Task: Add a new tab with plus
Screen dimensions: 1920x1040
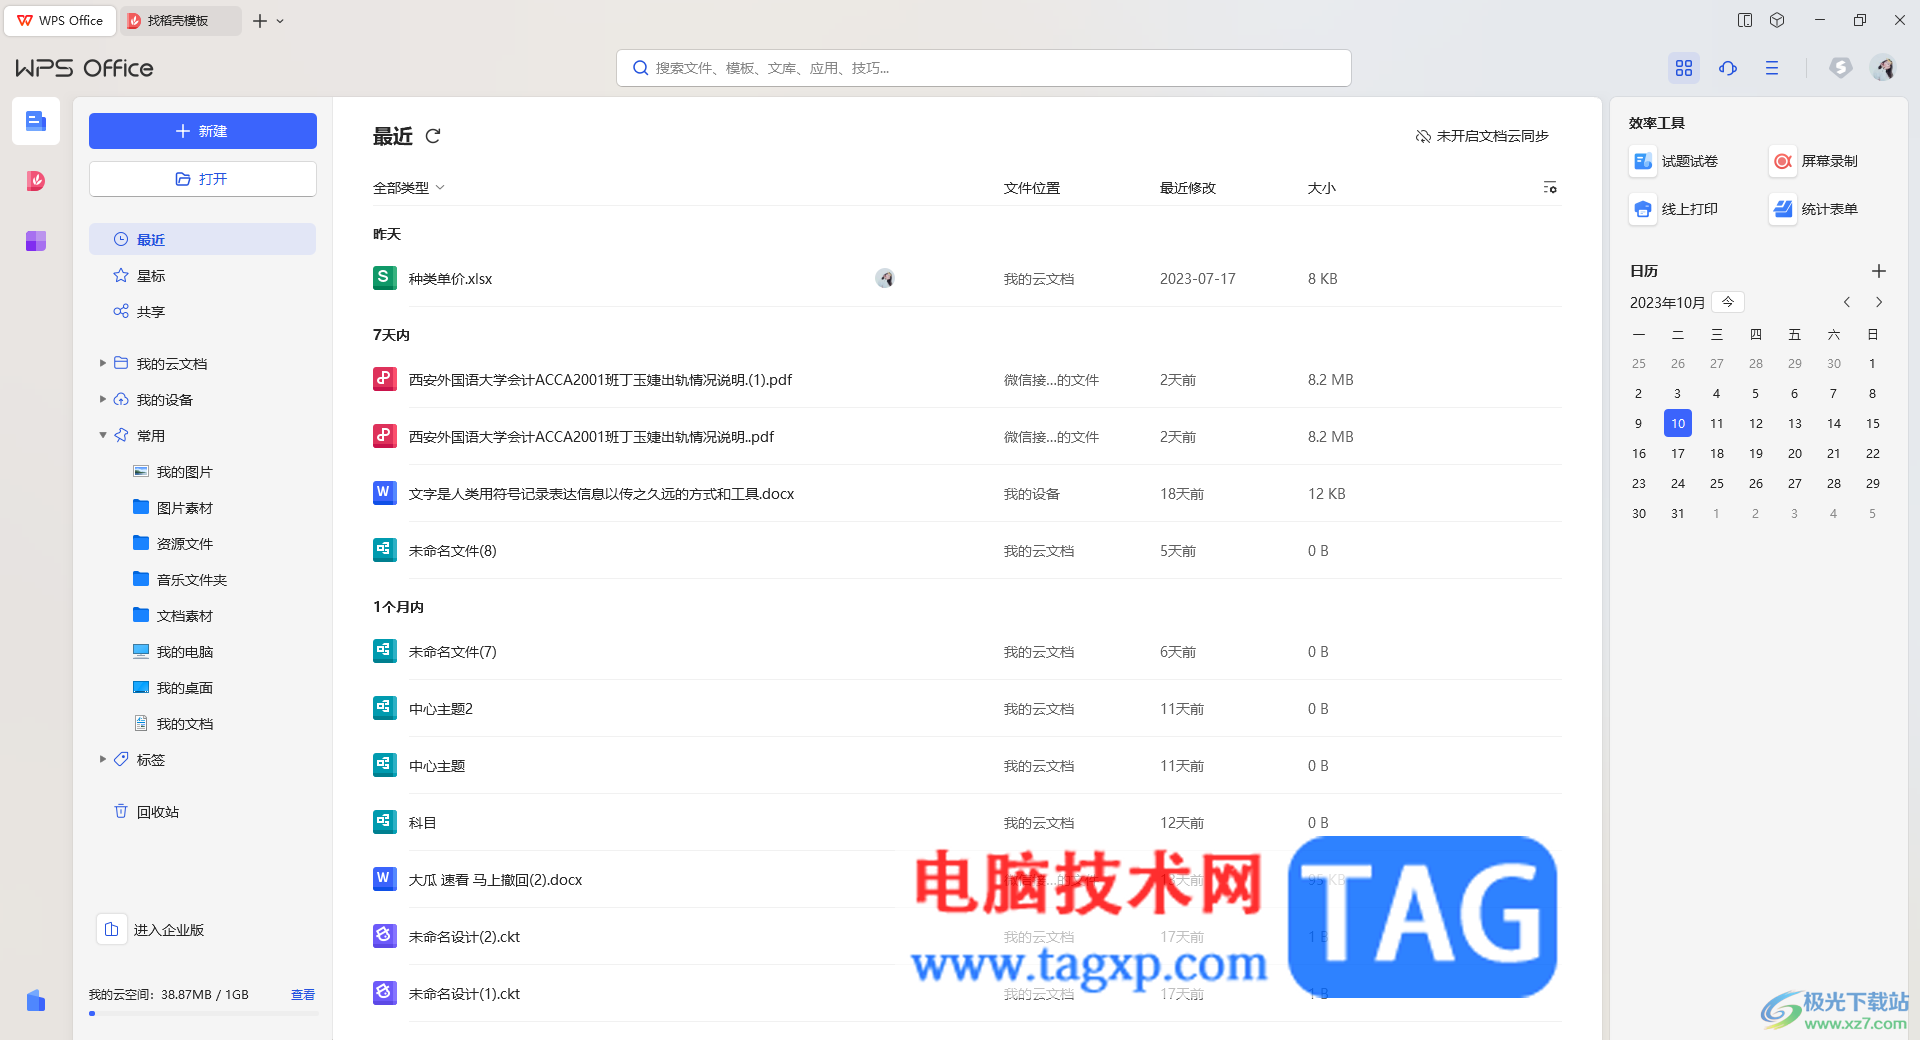Action: 260,21
